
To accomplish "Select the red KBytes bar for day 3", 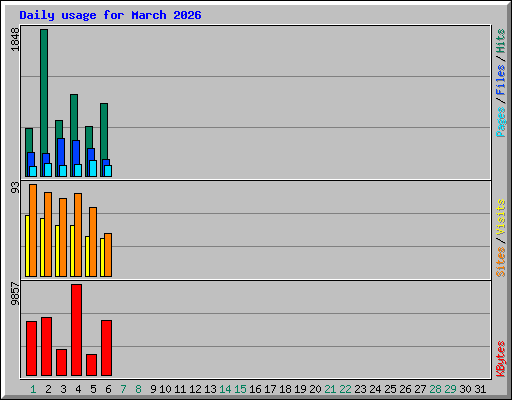I will click(x=61, y=362).
